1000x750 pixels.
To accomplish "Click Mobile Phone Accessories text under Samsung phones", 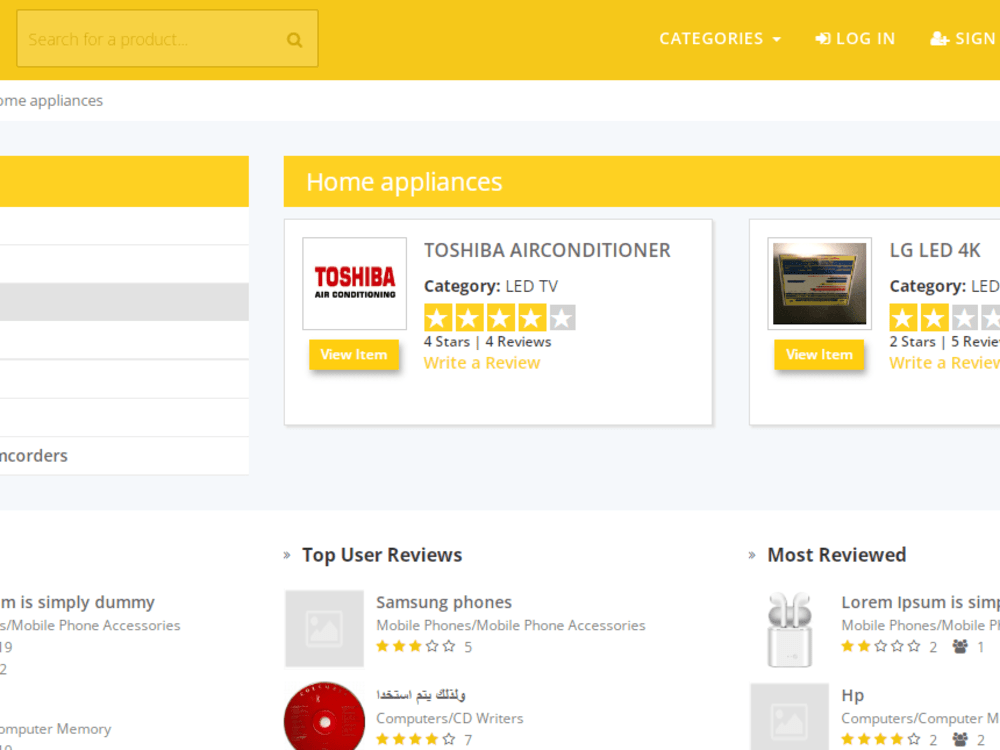I will (x=511, y=626).
